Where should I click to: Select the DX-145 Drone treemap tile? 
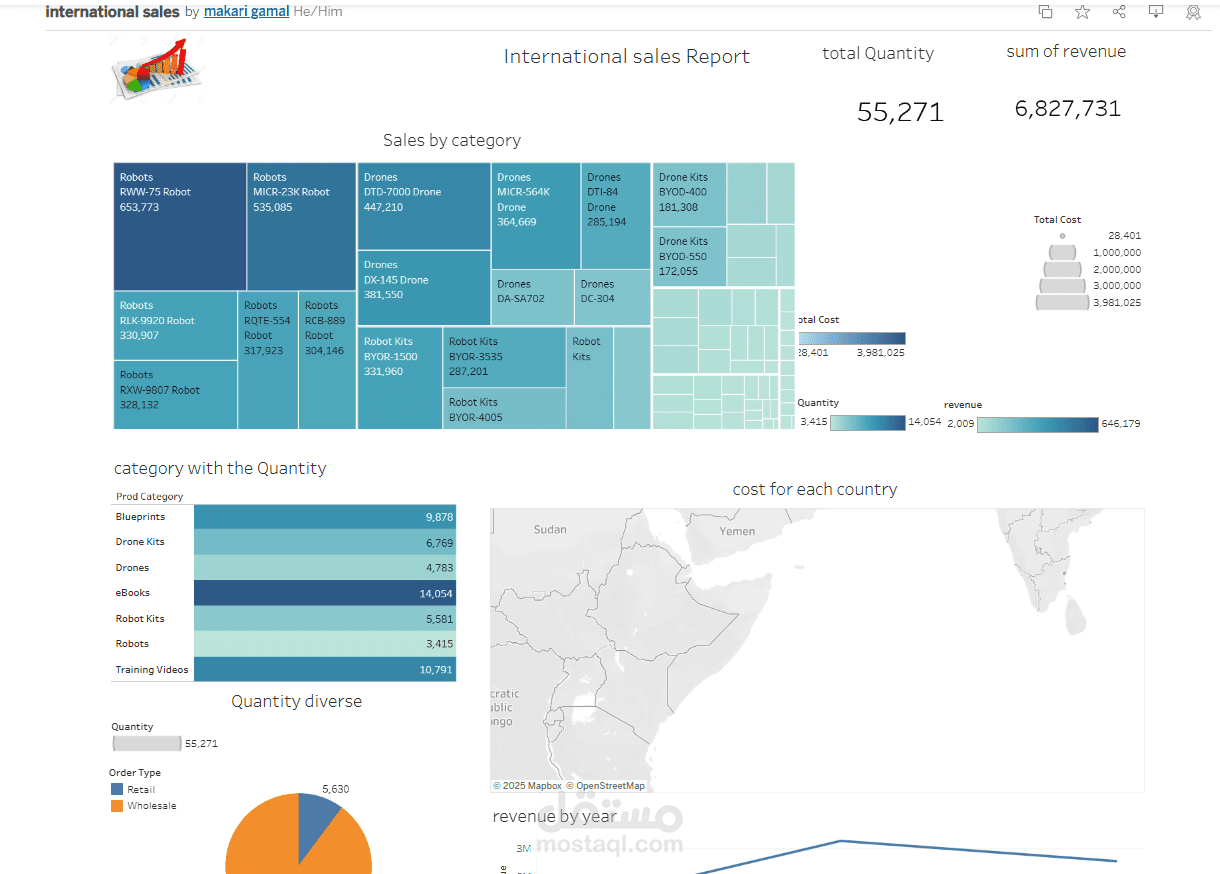coord(424,288)
